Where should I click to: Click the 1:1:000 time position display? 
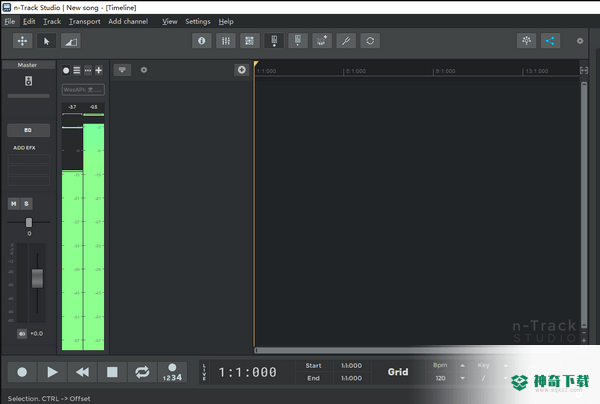coord(247,372)
